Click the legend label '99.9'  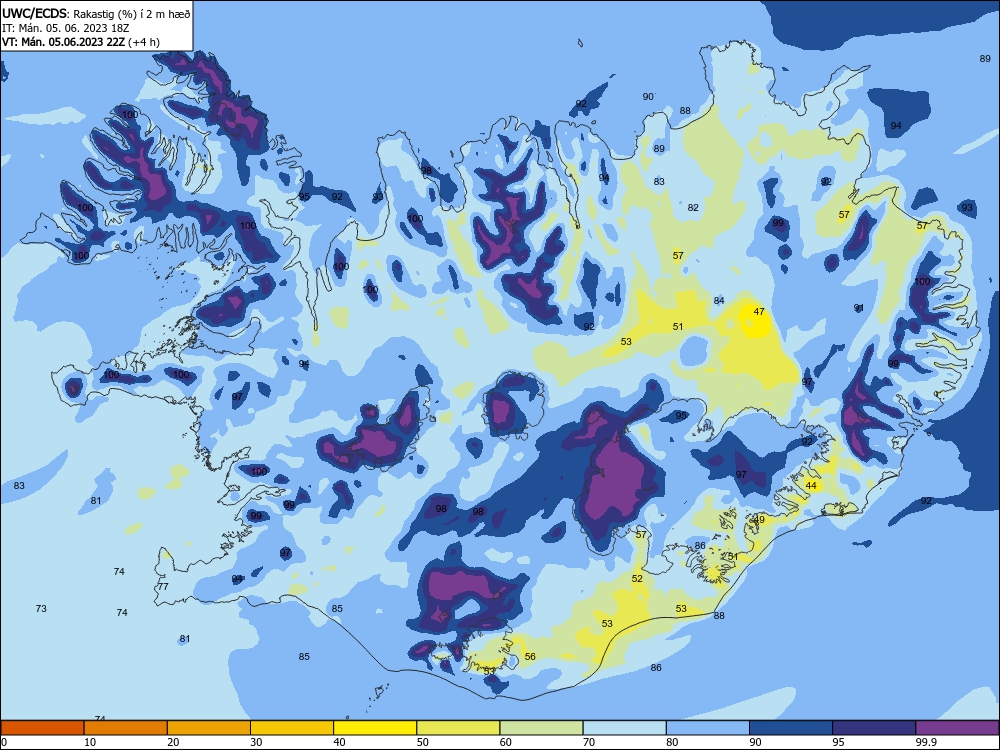[925, 742]
